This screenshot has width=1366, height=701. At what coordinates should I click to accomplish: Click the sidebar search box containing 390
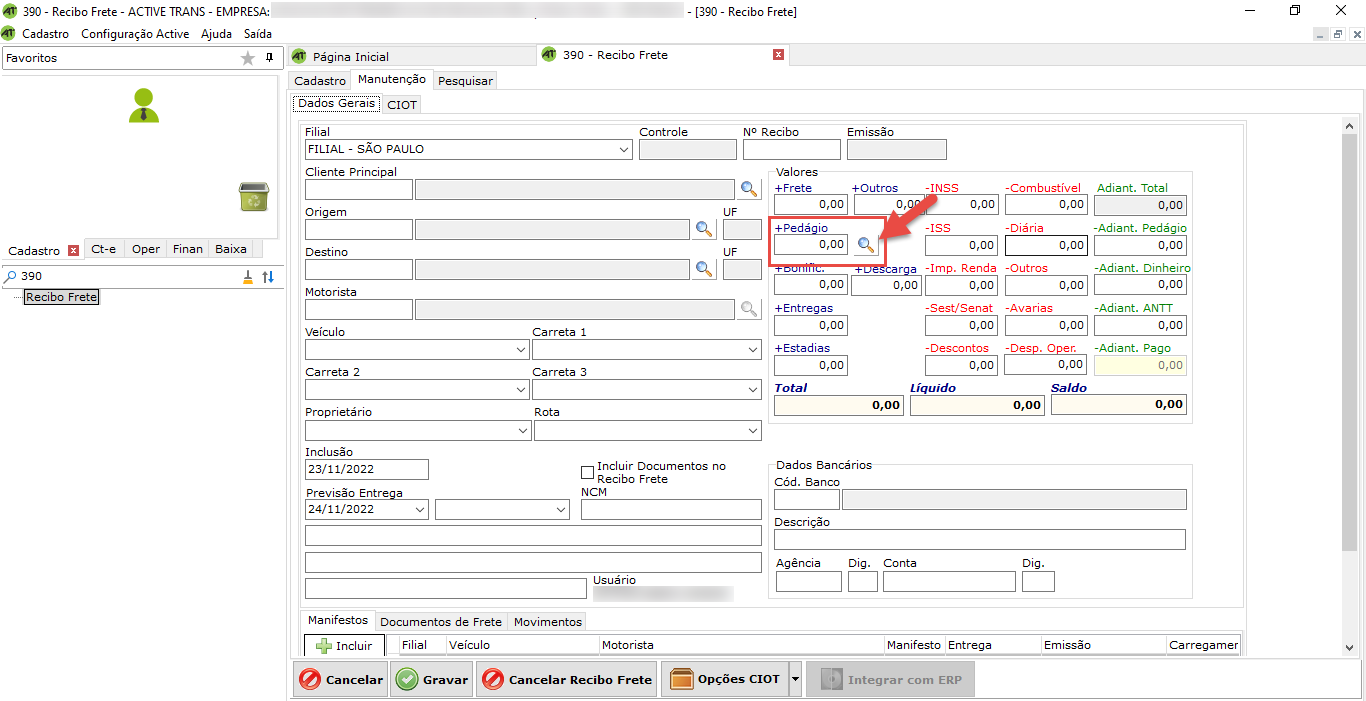click(x=120, y=277)
